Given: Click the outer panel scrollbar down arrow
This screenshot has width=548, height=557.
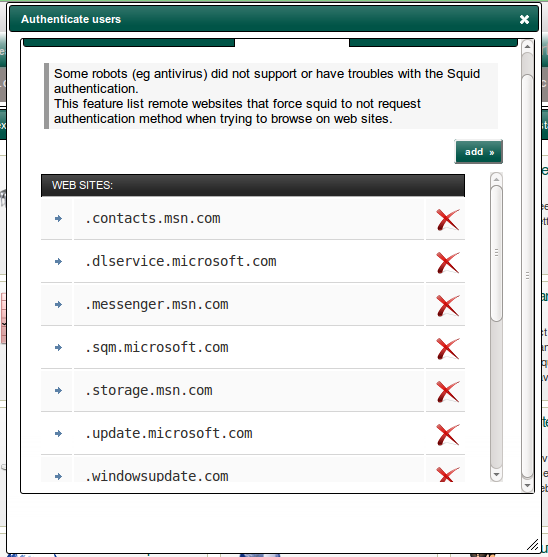Looking at the screenshot, I should pyautogui.click(x=527, y=485).
